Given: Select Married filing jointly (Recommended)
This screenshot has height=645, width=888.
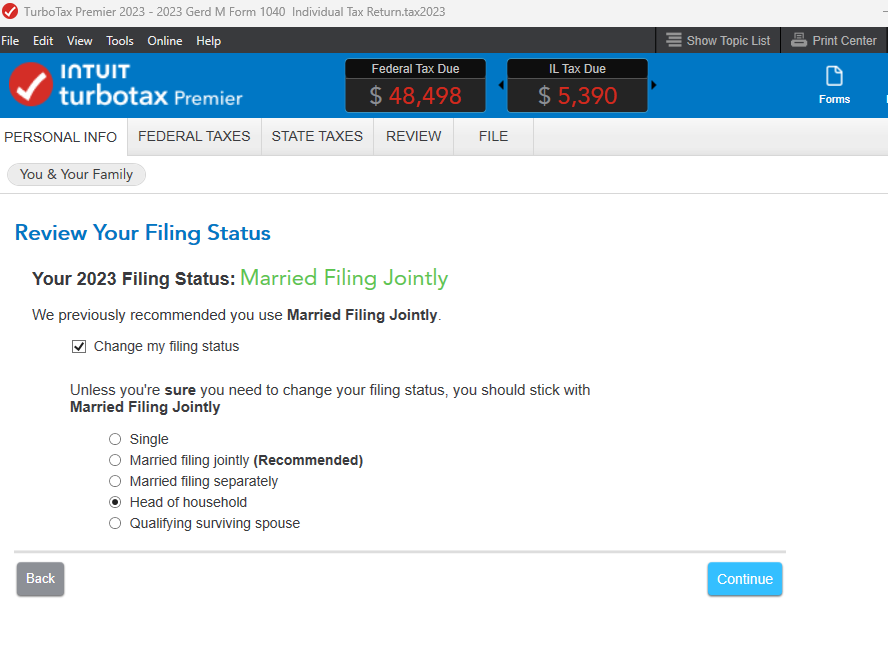Looking at the screenshot, I should (x=115, y=460).
